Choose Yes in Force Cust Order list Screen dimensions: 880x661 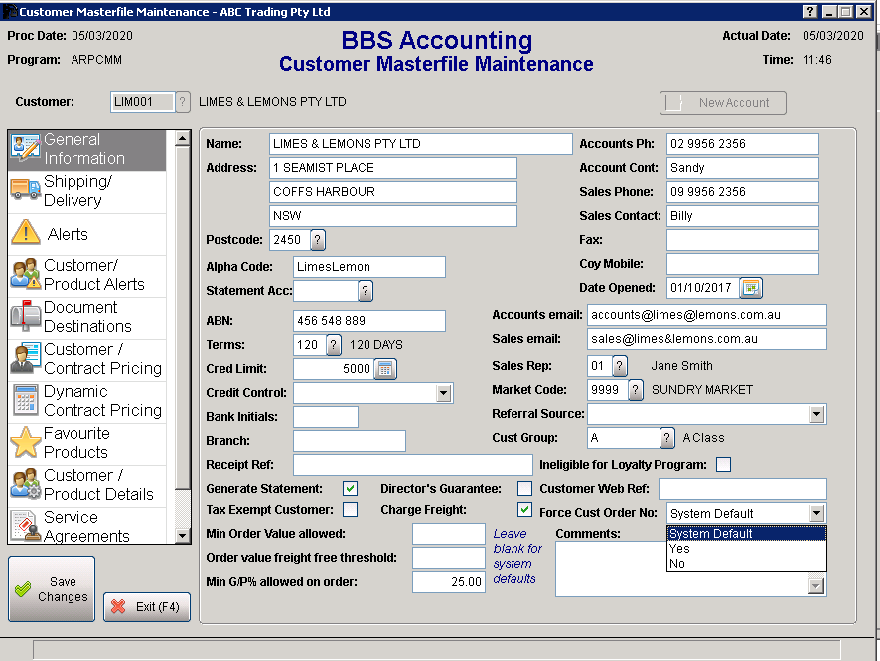[680, 549]
